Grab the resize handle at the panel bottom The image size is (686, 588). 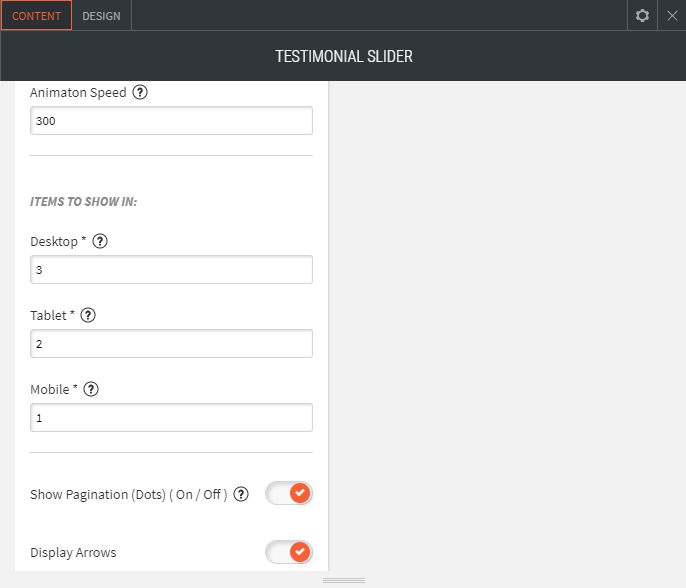(x=343, y=580)
